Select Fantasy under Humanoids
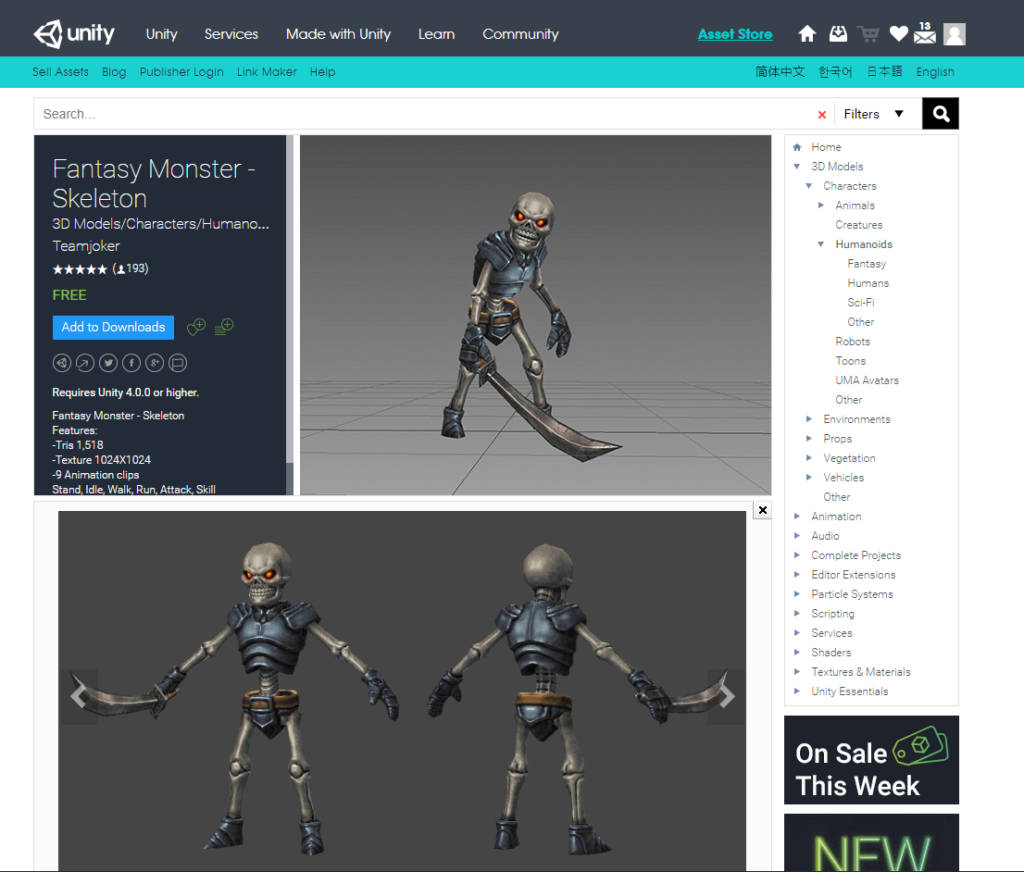Screen dimensions: 1024x872 pyautogui.click(x=867, y=264)
